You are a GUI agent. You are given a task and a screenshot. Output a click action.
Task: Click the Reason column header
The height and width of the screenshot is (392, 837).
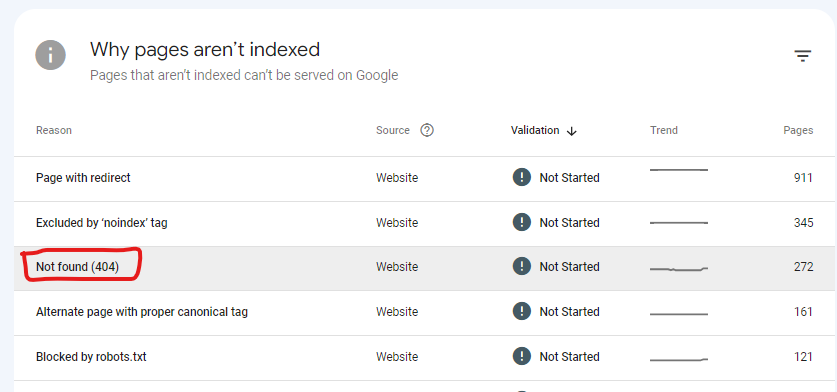point(53,130)
